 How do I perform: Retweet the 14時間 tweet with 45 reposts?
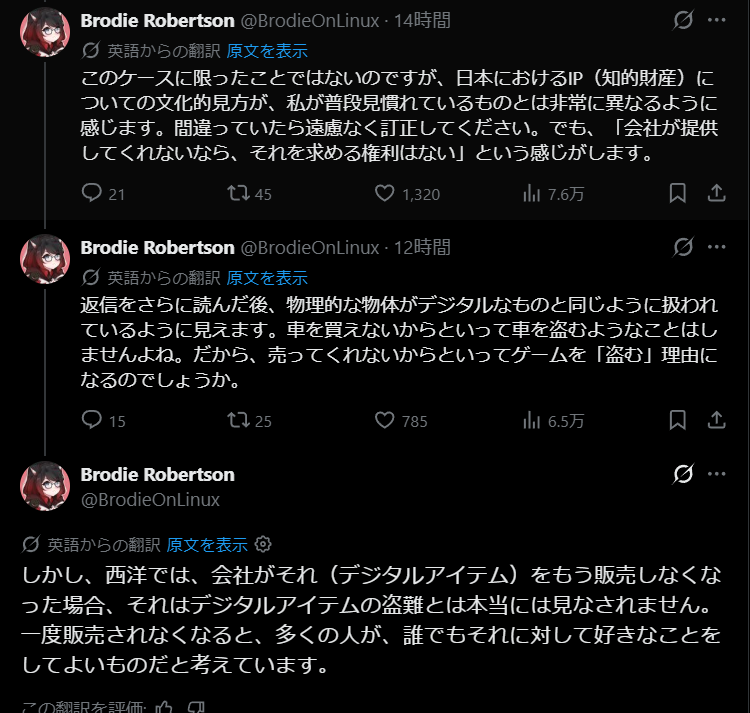coord(239,193)
